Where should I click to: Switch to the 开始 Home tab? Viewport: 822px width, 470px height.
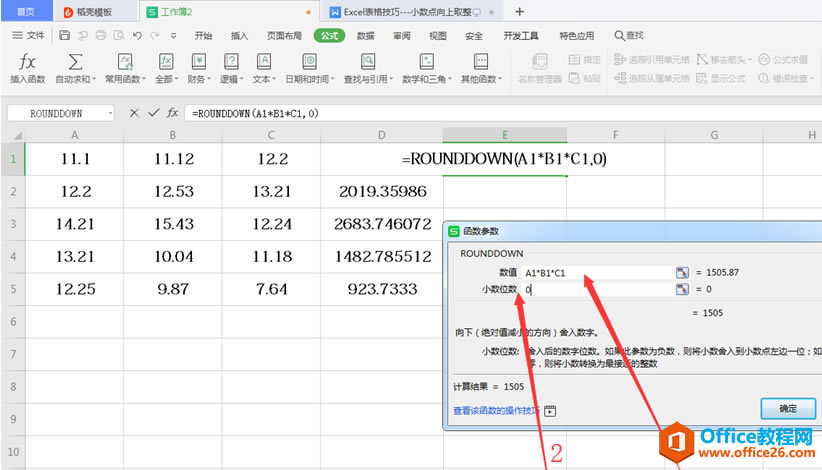pyautogui.click(x=203, y=36)
